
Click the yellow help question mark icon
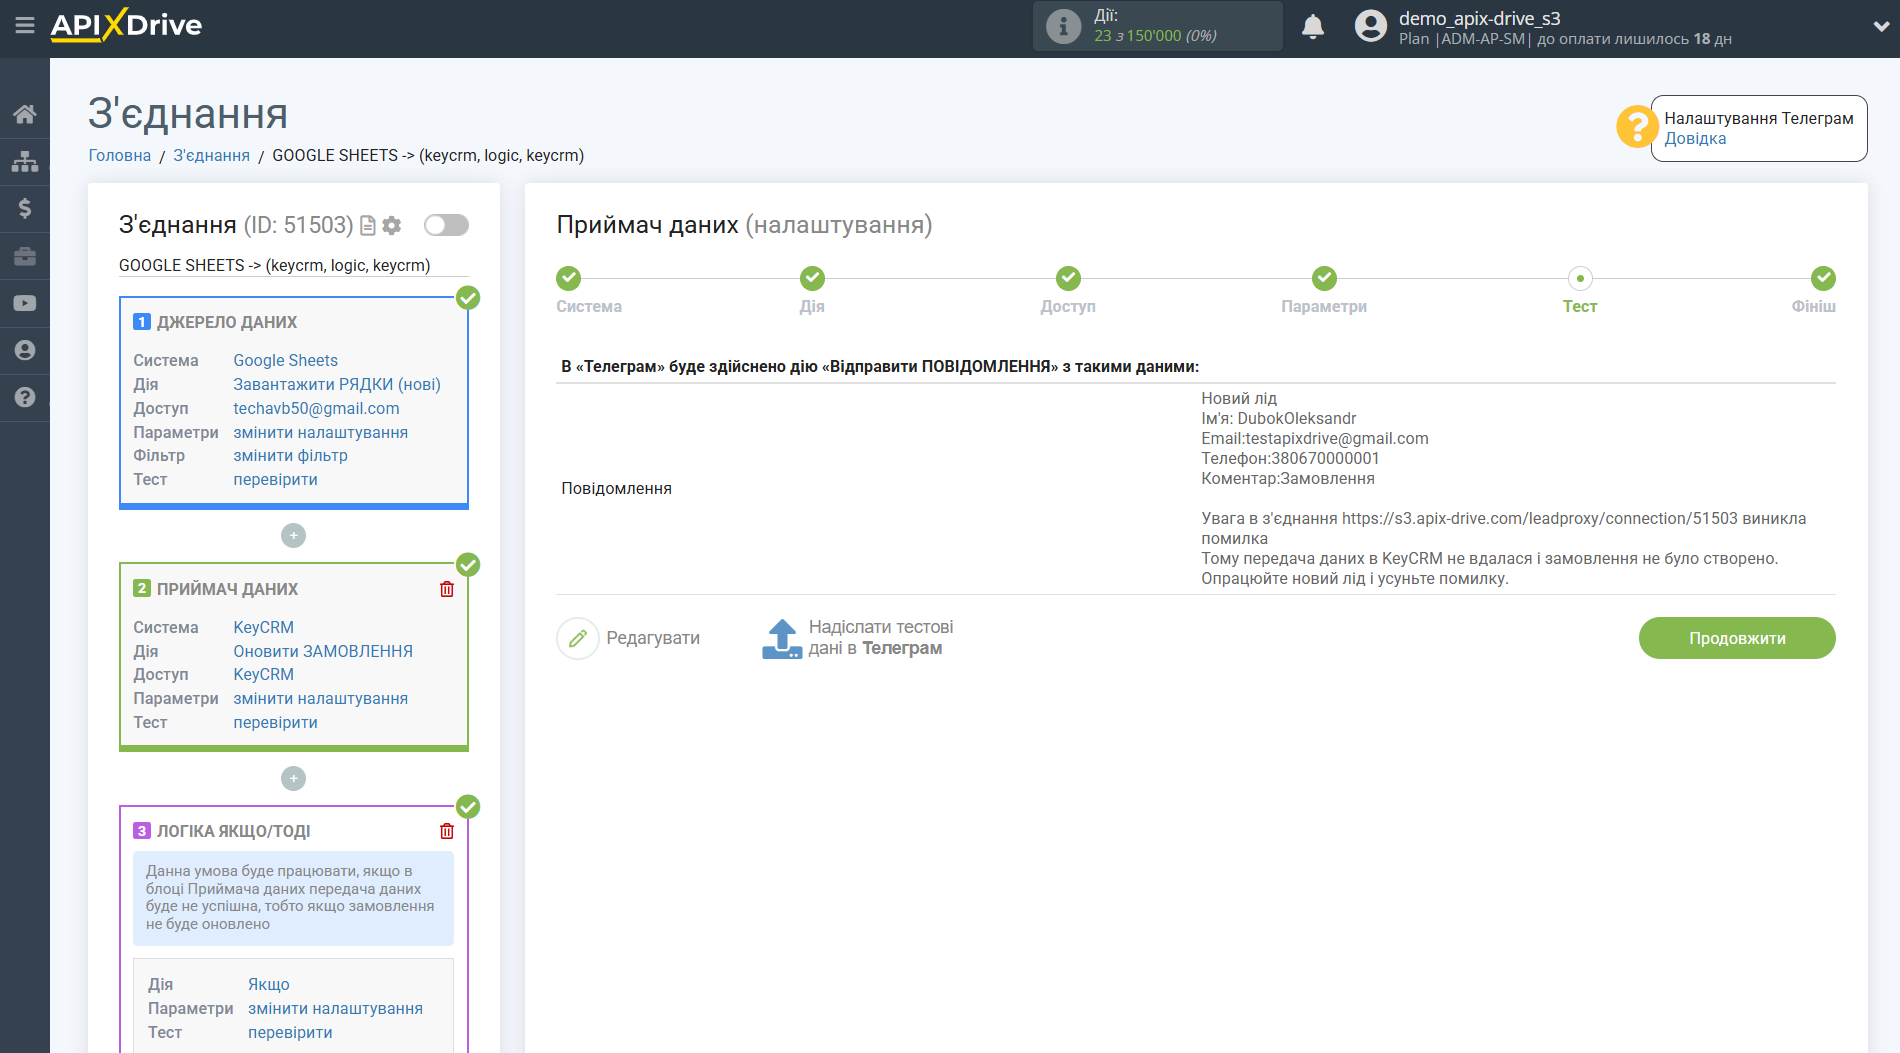tap(1637, 127)
